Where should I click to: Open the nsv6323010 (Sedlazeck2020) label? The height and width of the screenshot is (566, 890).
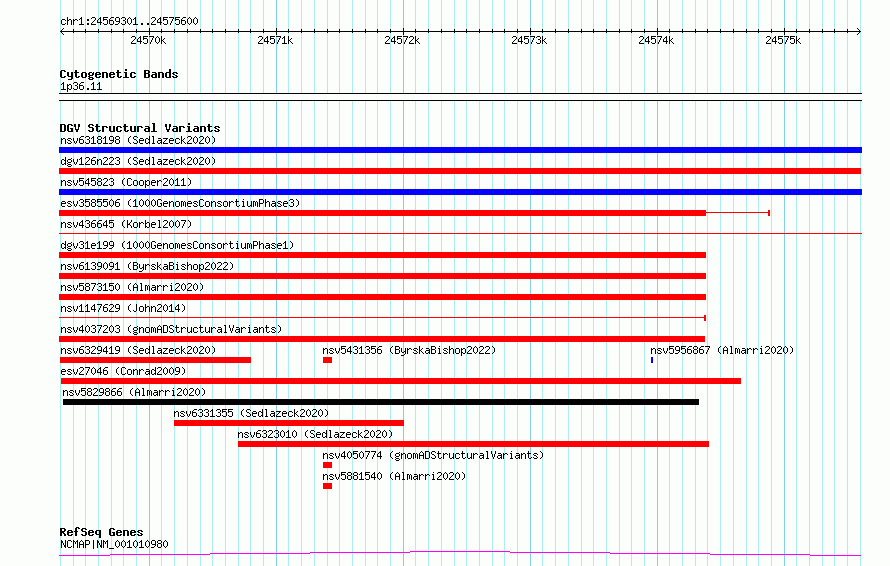click(315, 434)
